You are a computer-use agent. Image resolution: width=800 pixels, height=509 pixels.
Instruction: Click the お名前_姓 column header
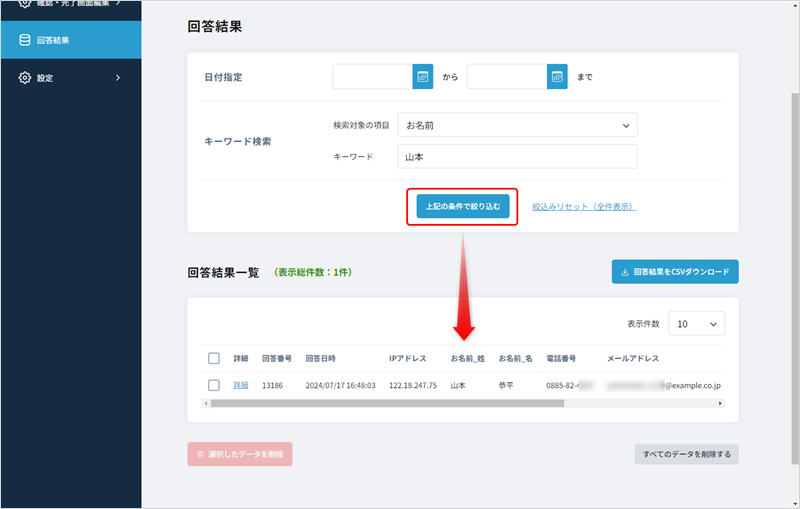click(x=467, y=359)
